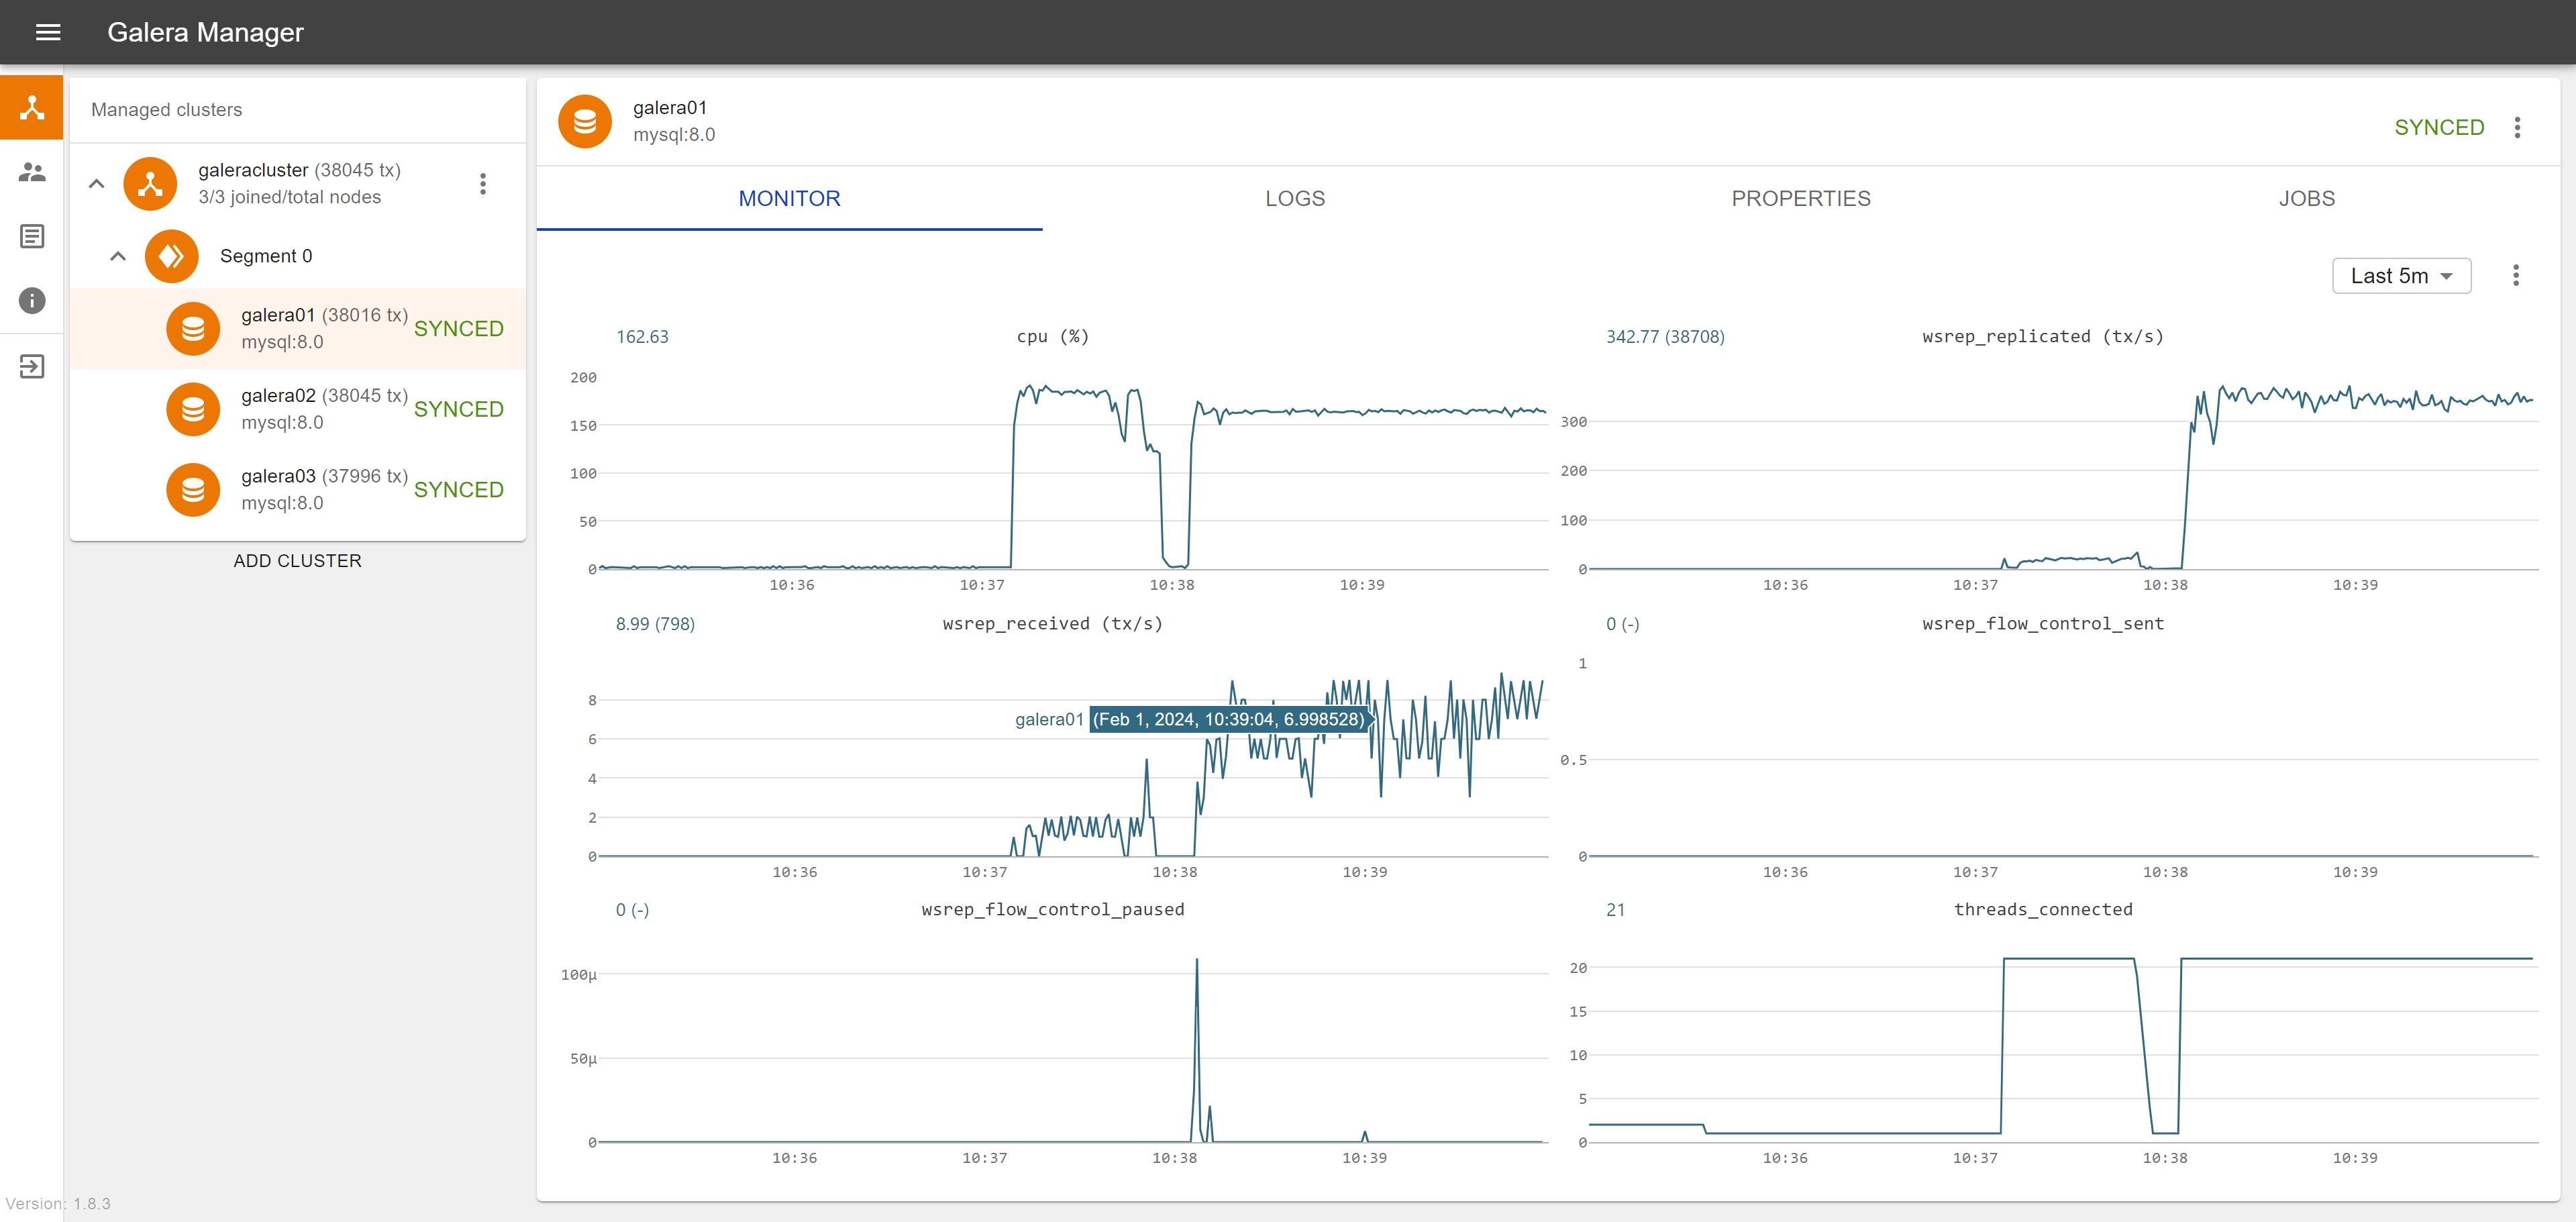The image size is (2576, 1222).
Task: Collapse the galeracluster tree chevron
Action: 97,184
